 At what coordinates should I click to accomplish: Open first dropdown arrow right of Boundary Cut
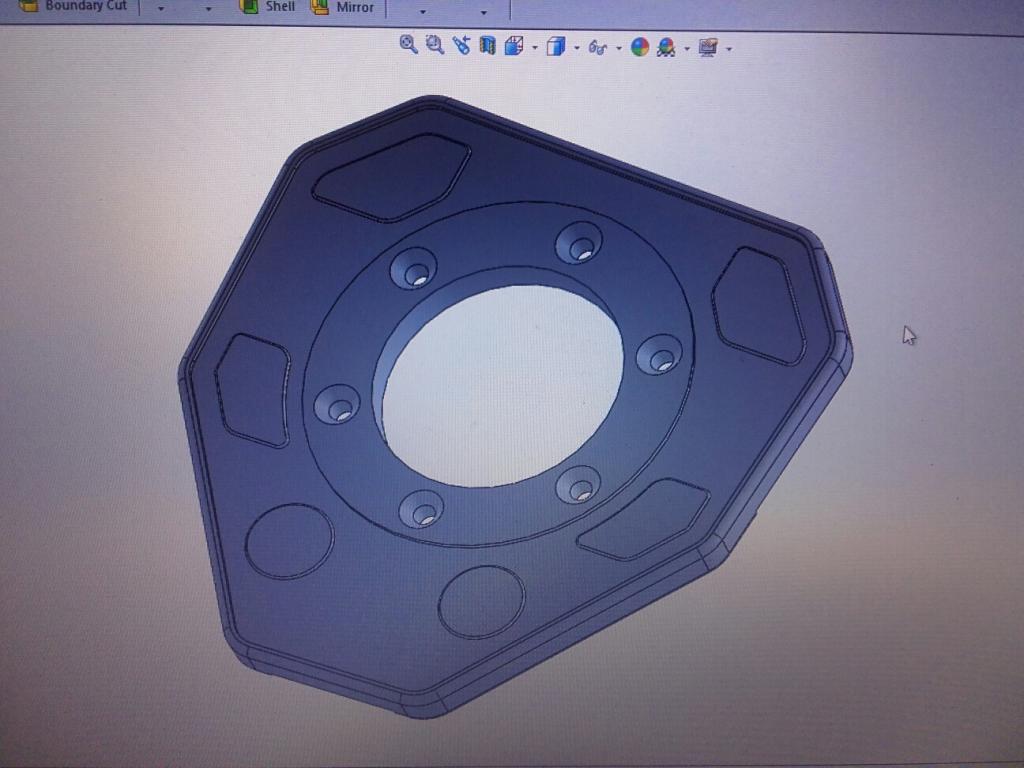click(161, 9)
